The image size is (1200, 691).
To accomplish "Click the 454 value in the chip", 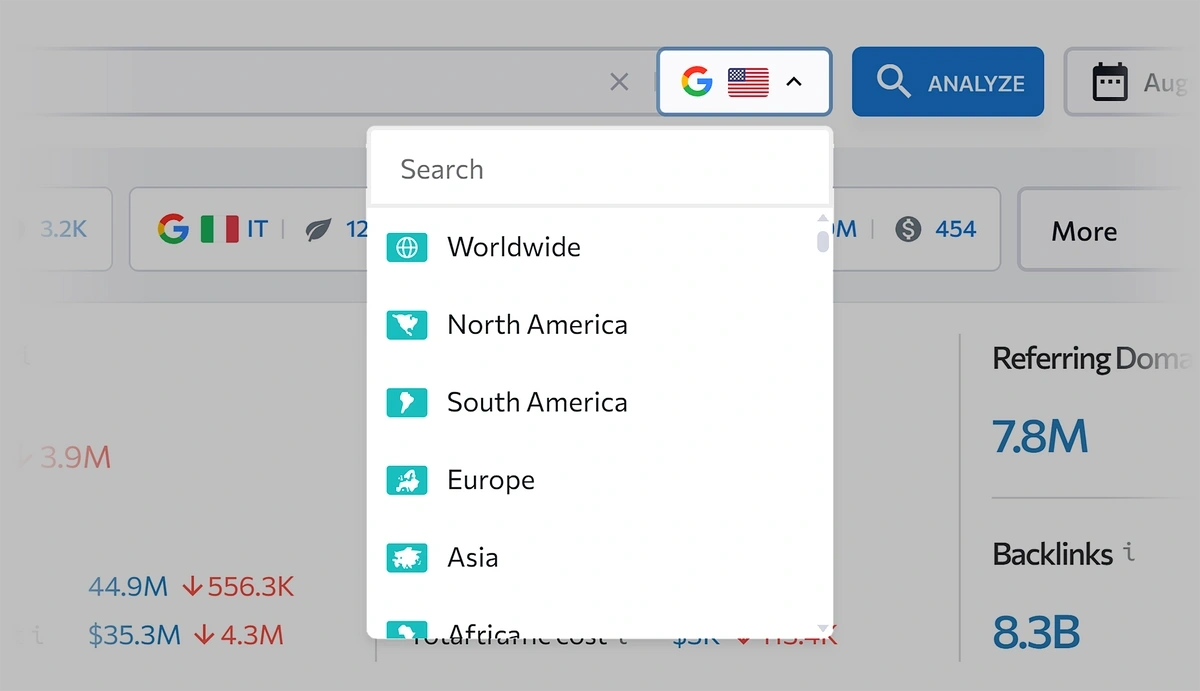I will [955, 230].
